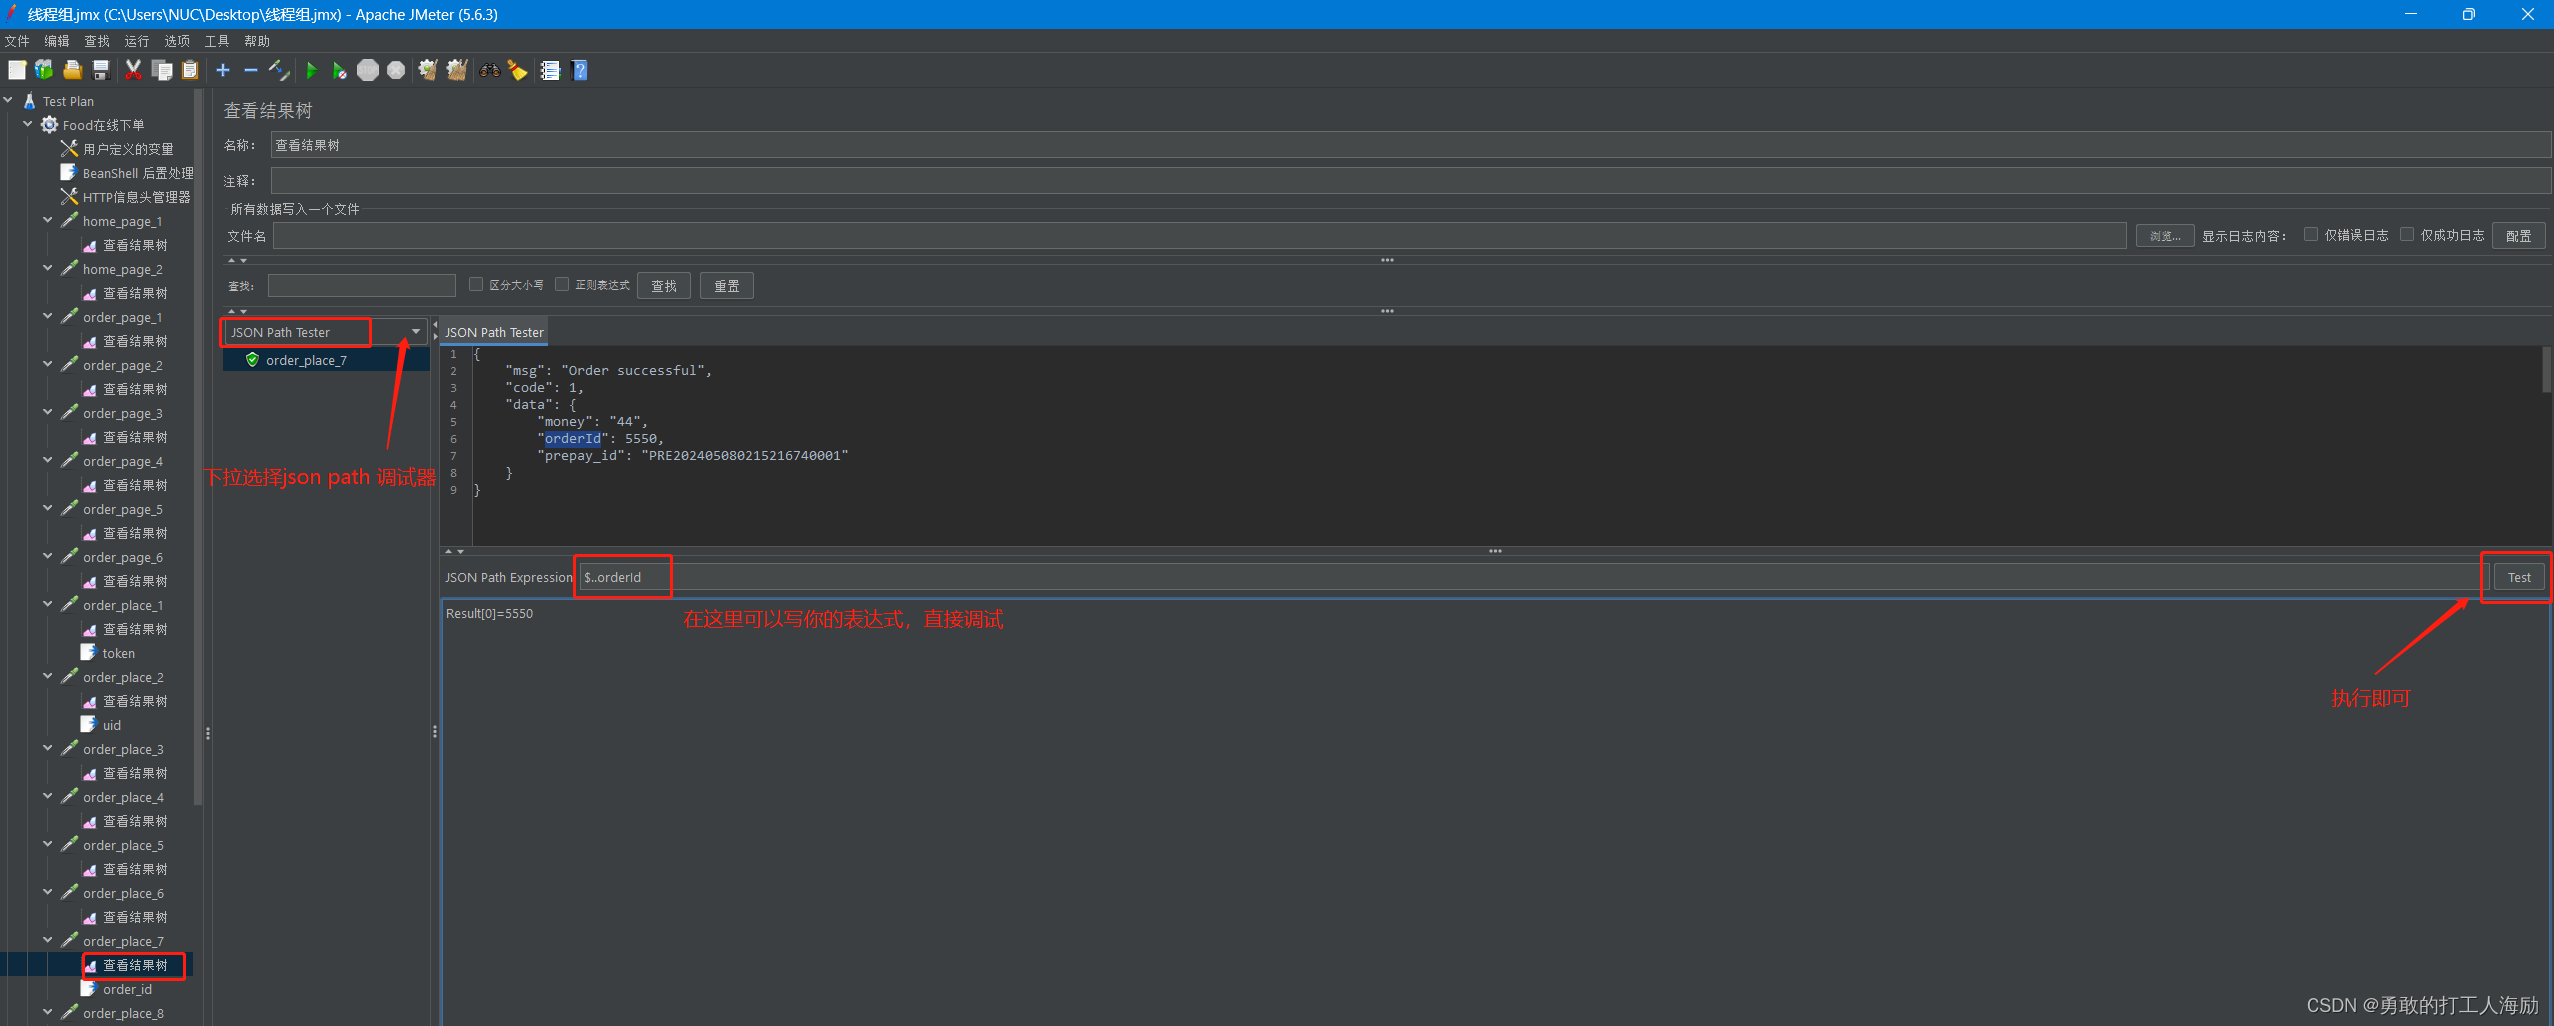Screen dimensions: 2554x1026
Task: Start the test with green arrow
Action: point(311,70)
